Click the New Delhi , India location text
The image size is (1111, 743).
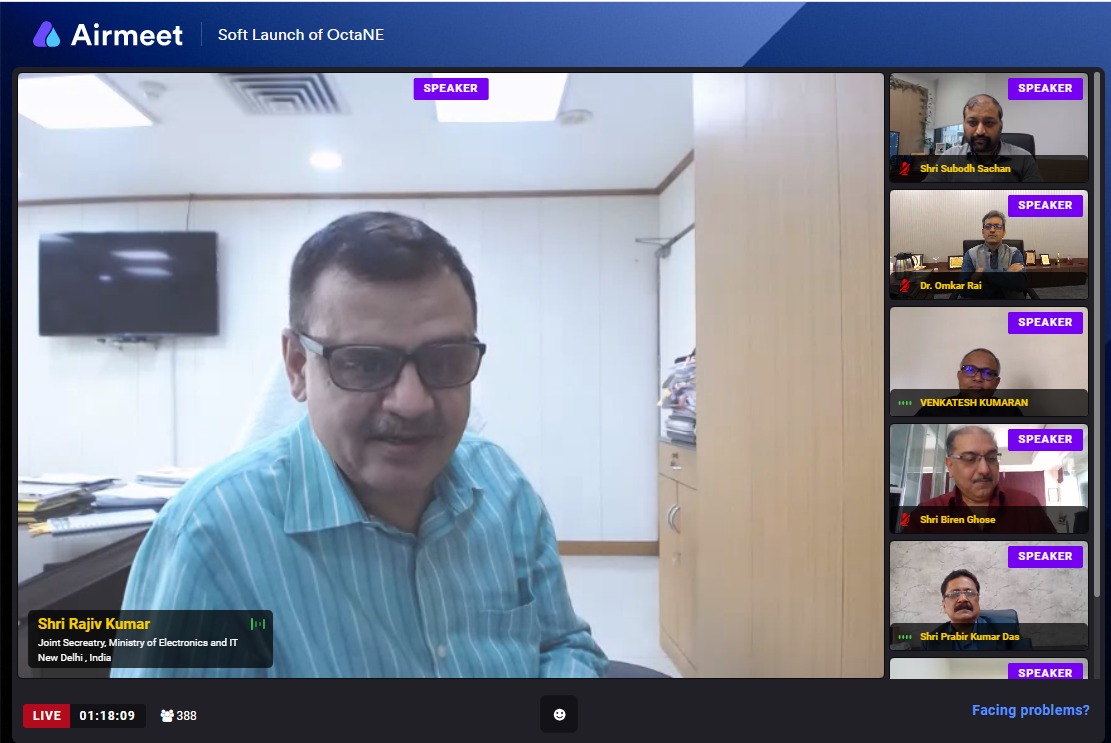74,657
